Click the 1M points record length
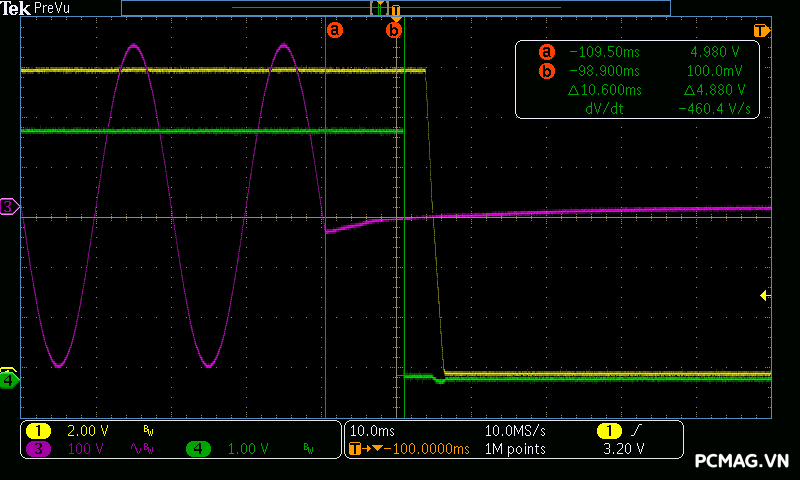Viewport: 800px width, 480px height. pos(515,449)
